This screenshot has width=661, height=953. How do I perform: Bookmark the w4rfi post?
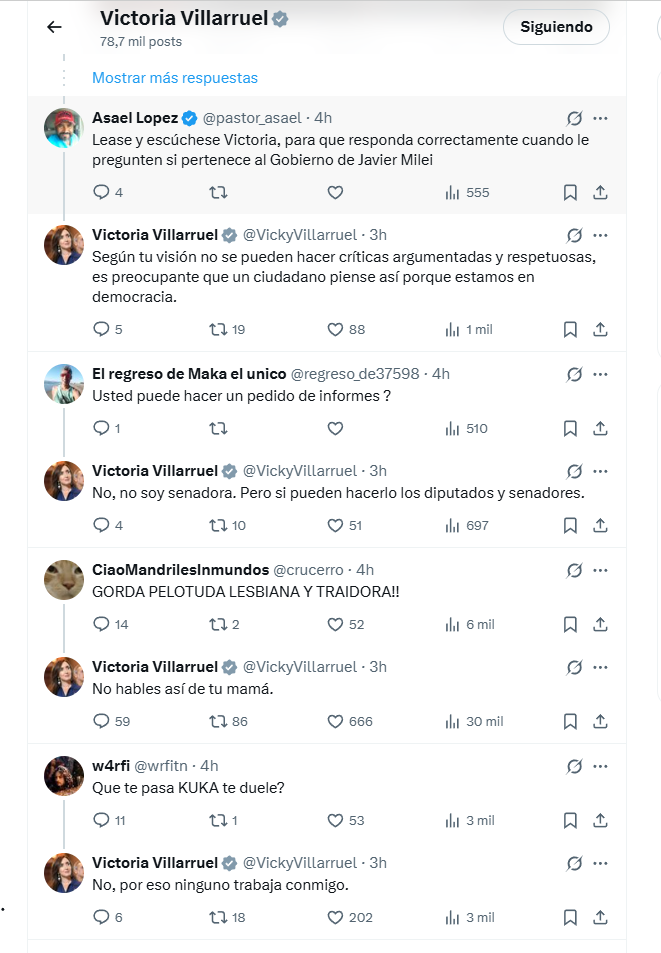click(x=569, y=820)
